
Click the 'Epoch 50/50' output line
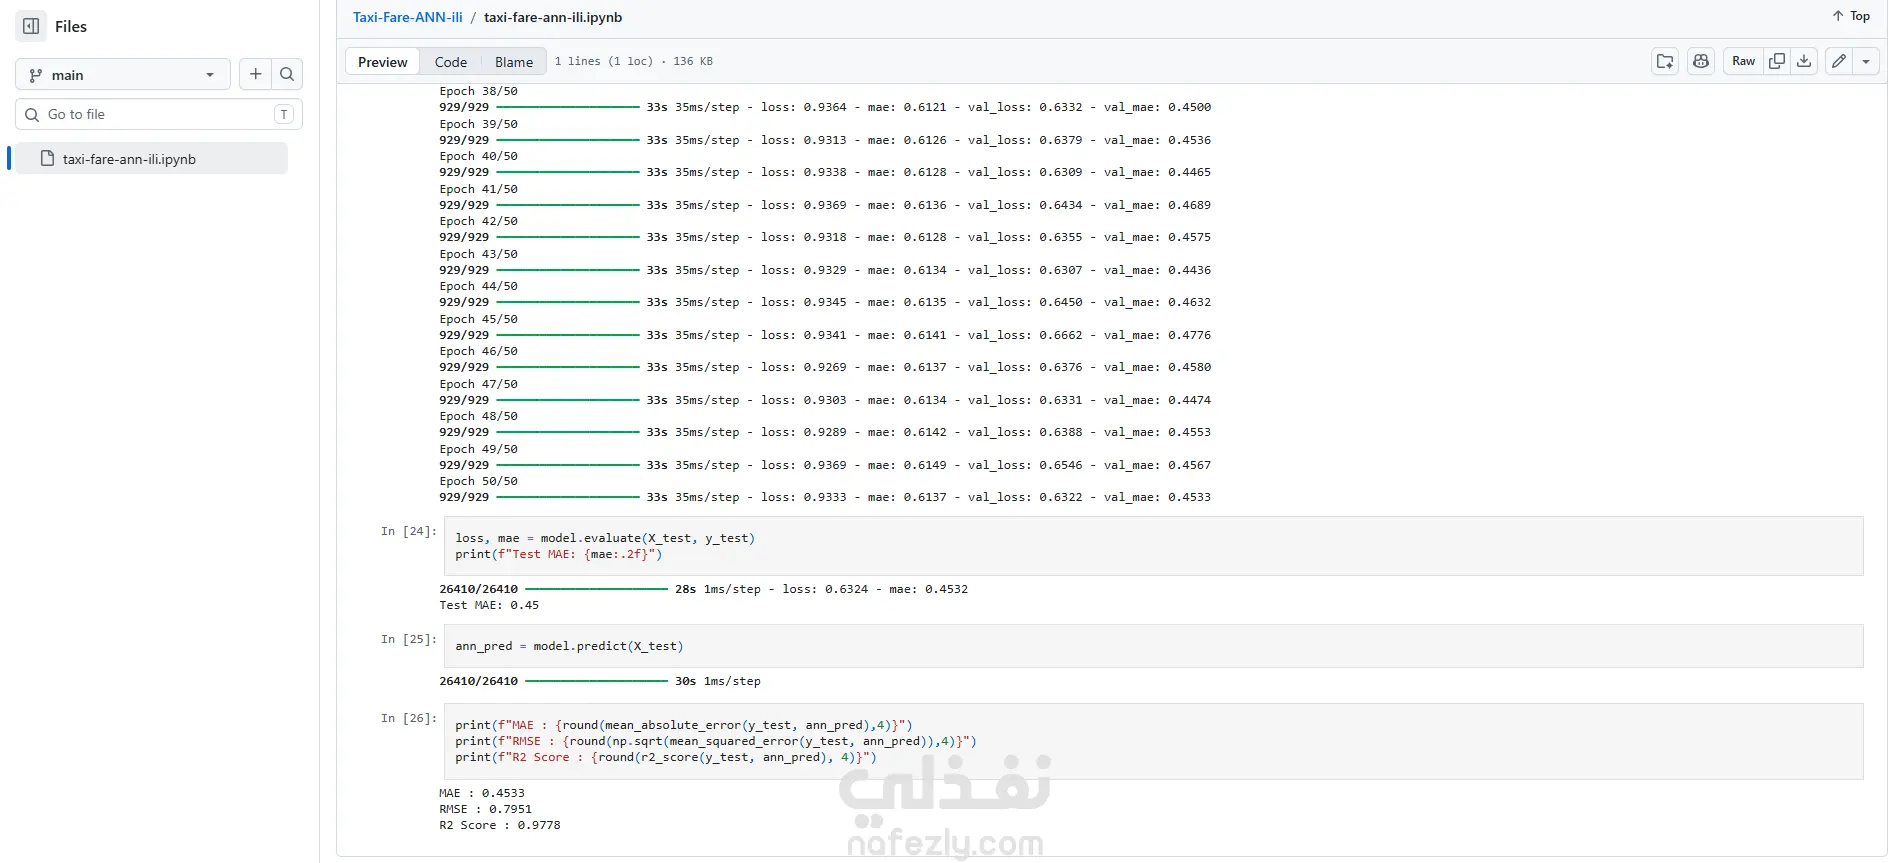[479, 481]
